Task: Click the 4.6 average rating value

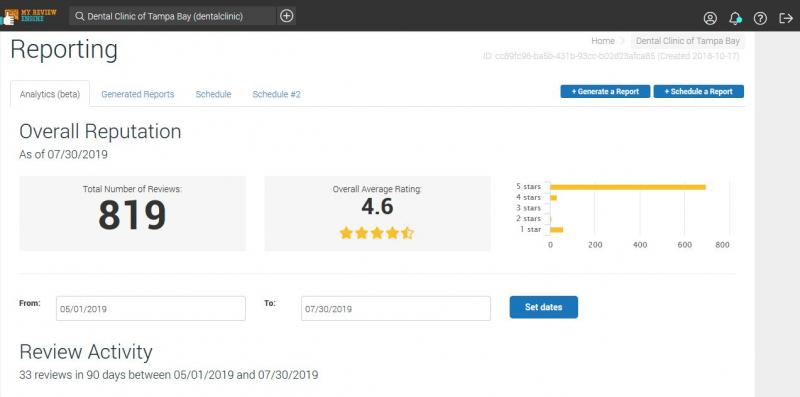Action: (x=378, y=207)
